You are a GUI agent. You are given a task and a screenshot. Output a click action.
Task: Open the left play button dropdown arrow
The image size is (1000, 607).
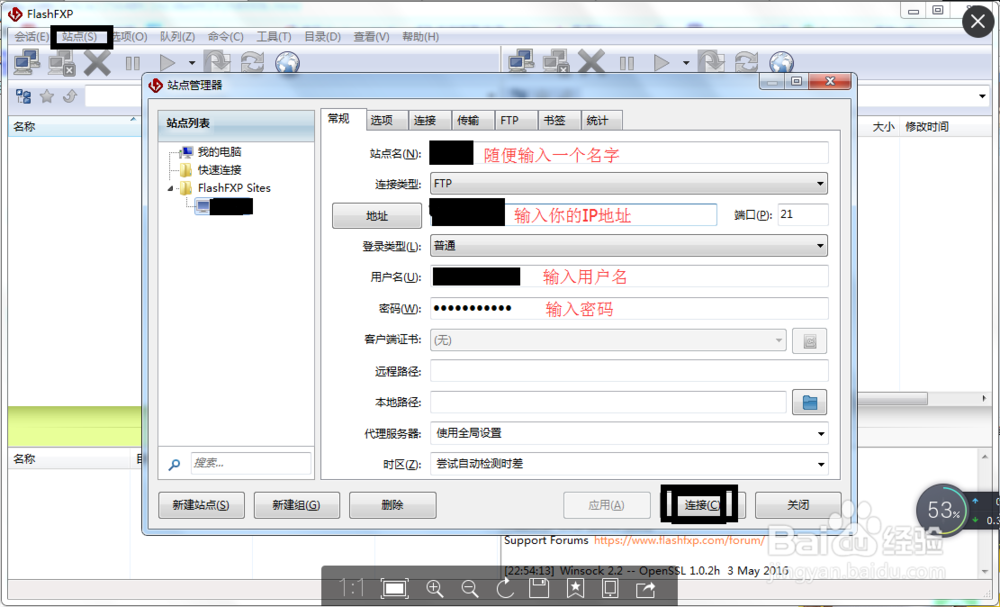[x=191, y=63]
